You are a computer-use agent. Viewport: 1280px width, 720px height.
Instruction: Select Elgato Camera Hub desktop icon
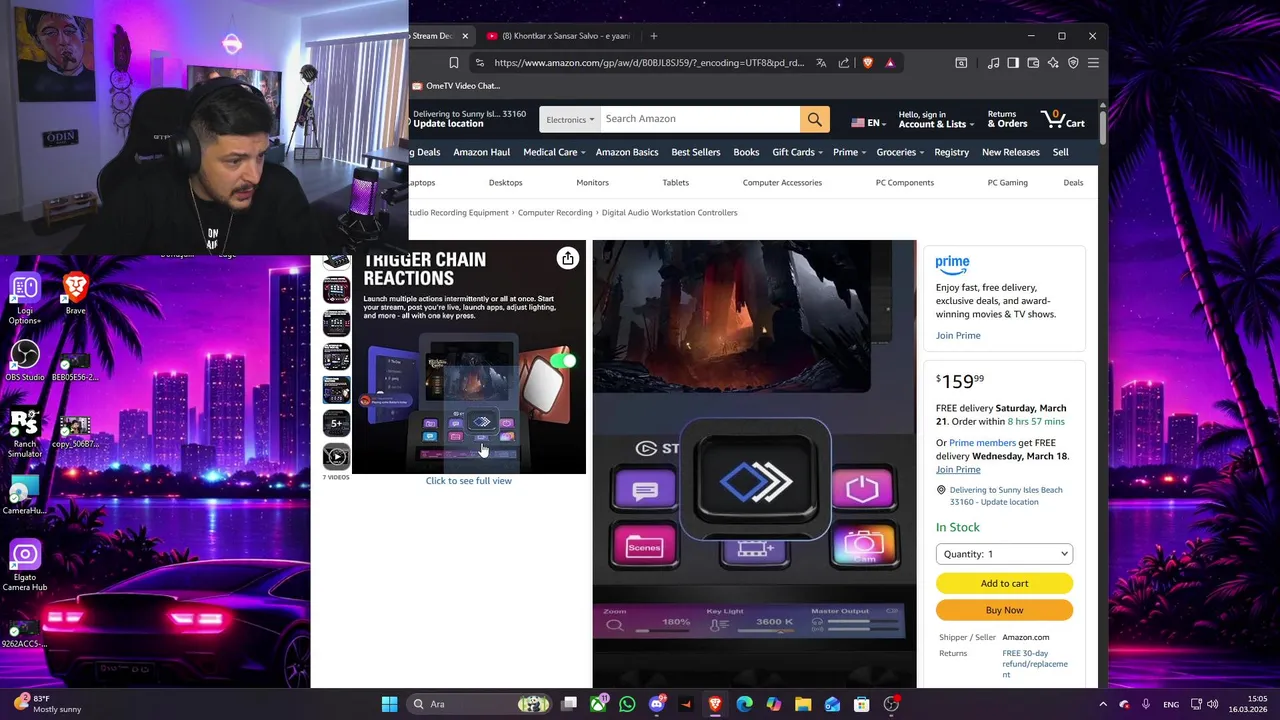tap(25, 566)
